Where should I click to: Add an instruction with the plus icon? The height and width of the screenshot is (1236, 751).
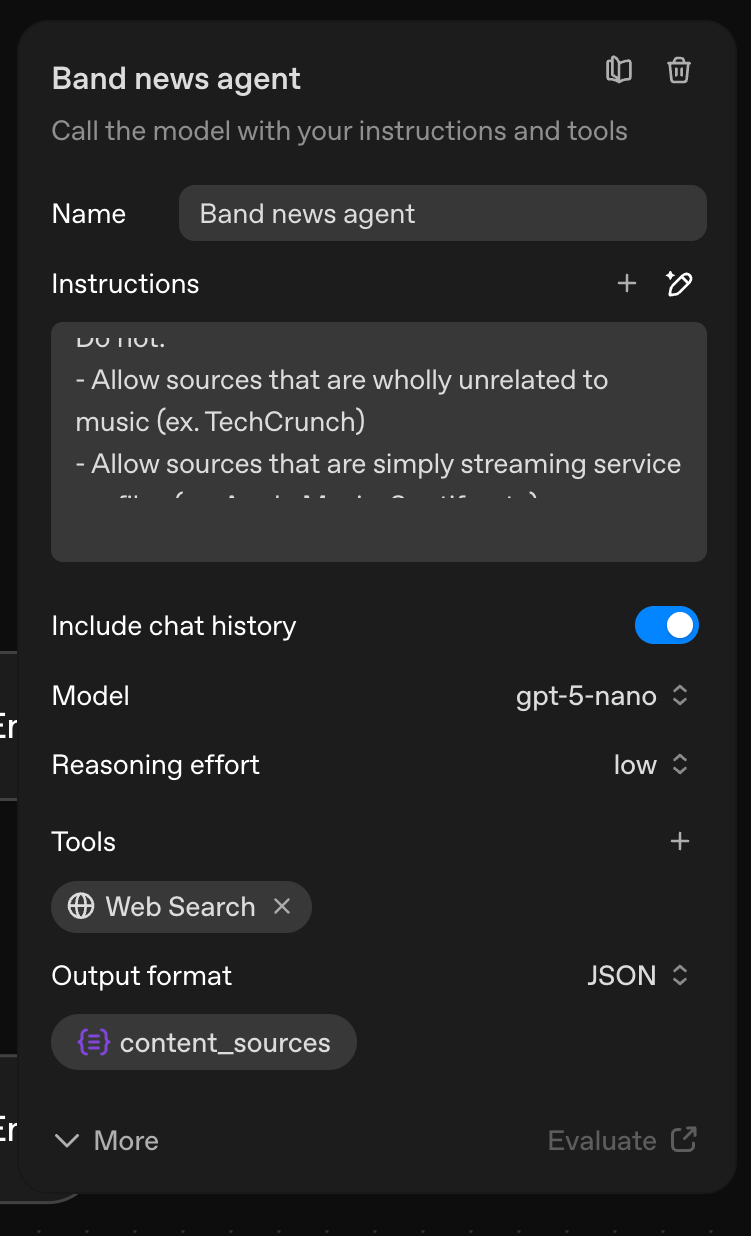[626, 283]
